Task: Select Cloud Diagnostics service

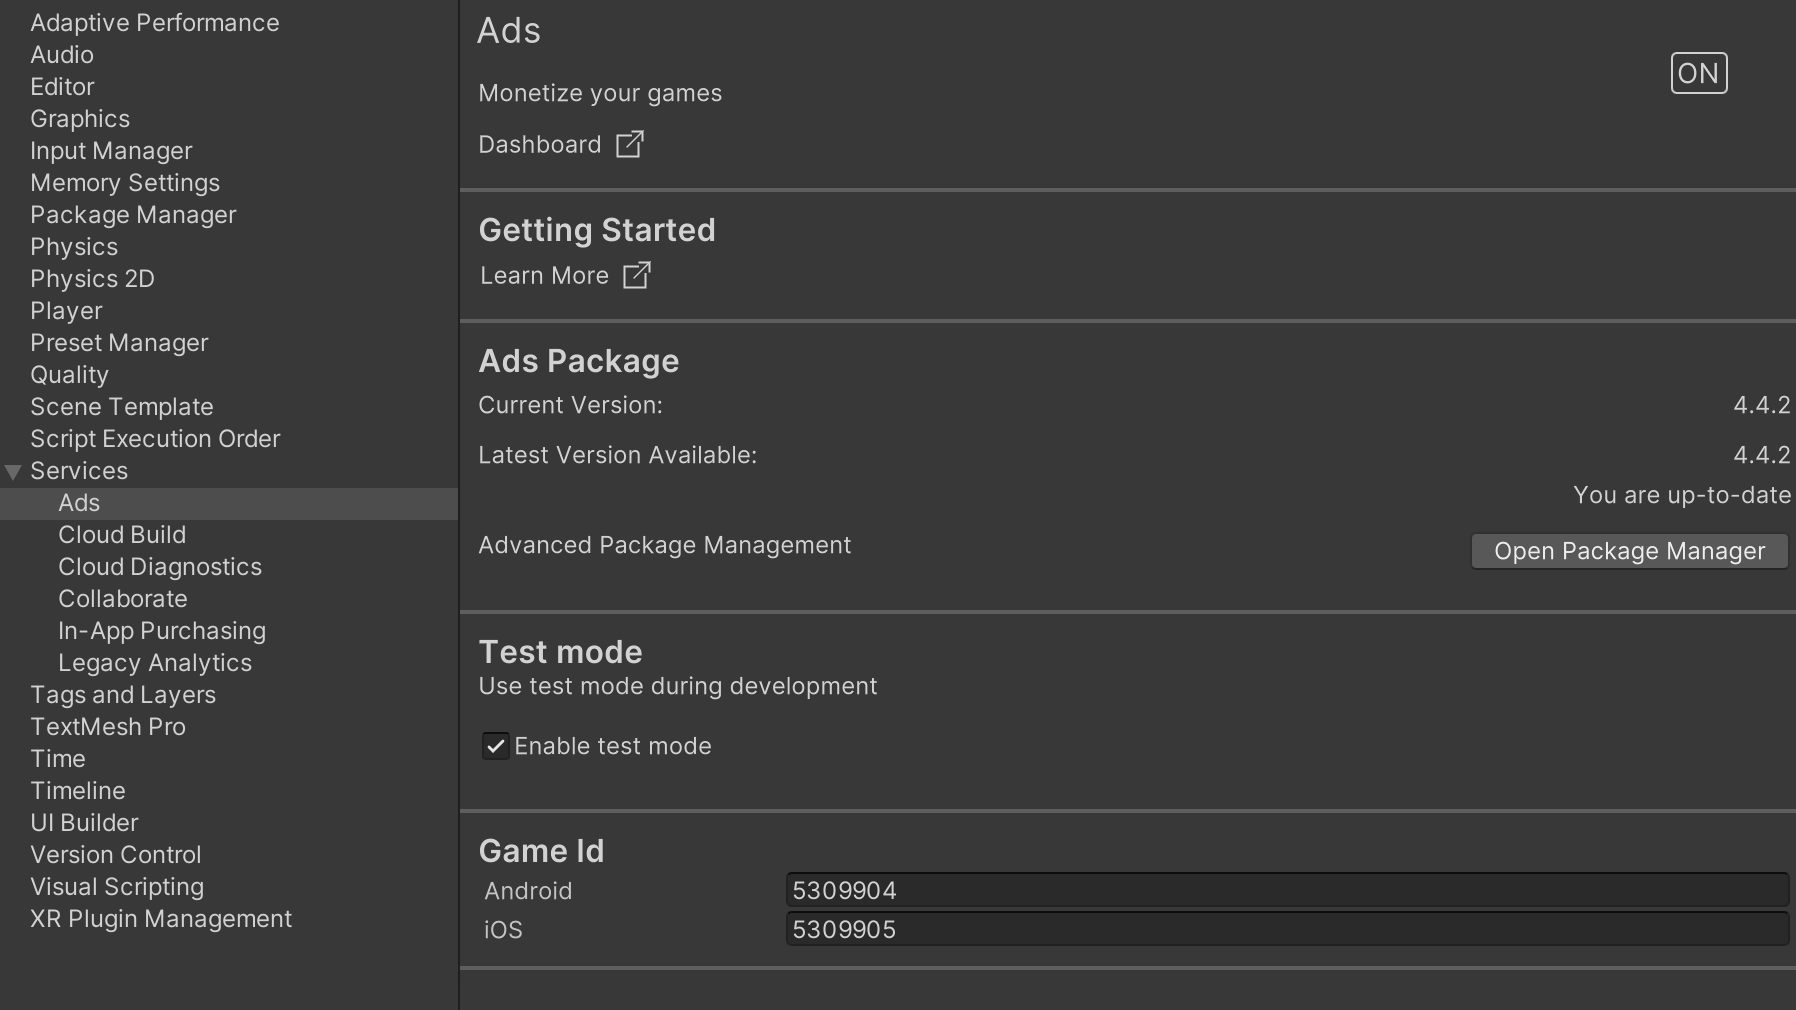Action: pos(160,566)
